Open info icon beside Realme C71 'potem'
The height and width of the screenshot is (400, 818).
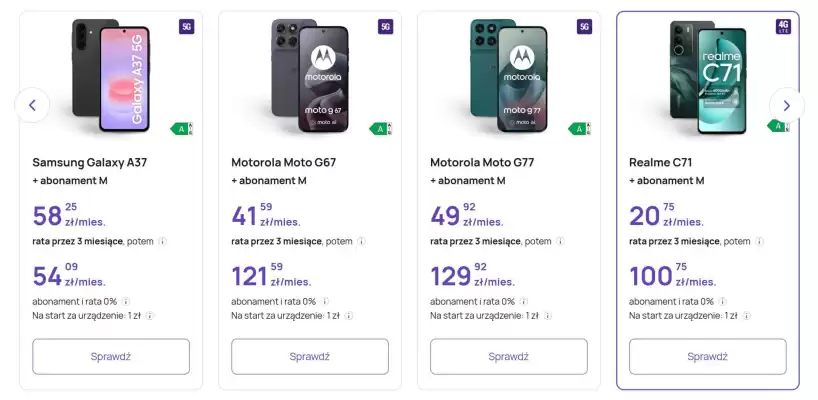point(760,241)
